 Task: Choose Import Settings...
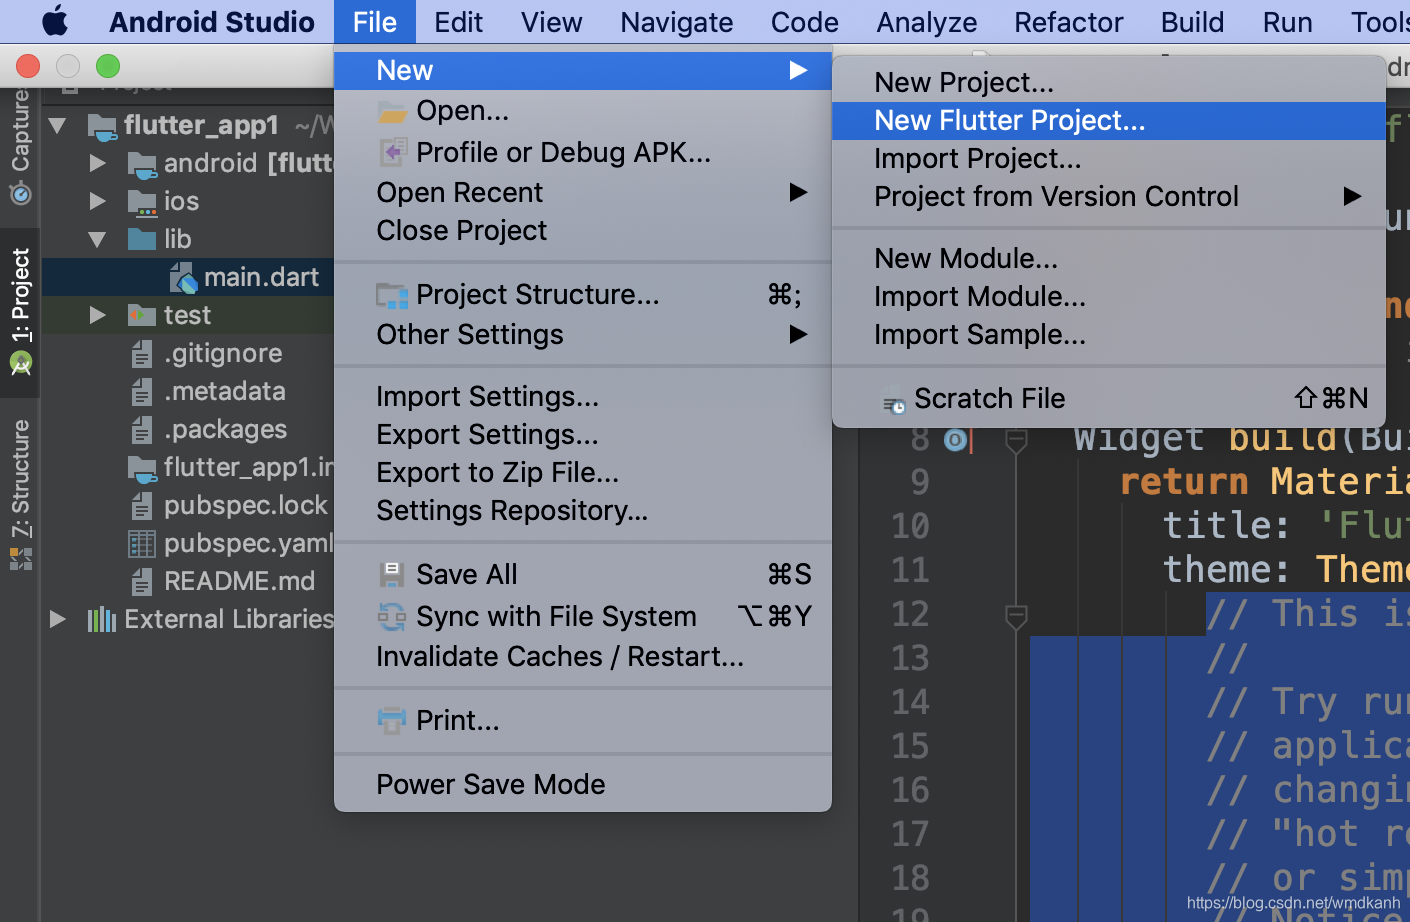click(x=583, y=397)
